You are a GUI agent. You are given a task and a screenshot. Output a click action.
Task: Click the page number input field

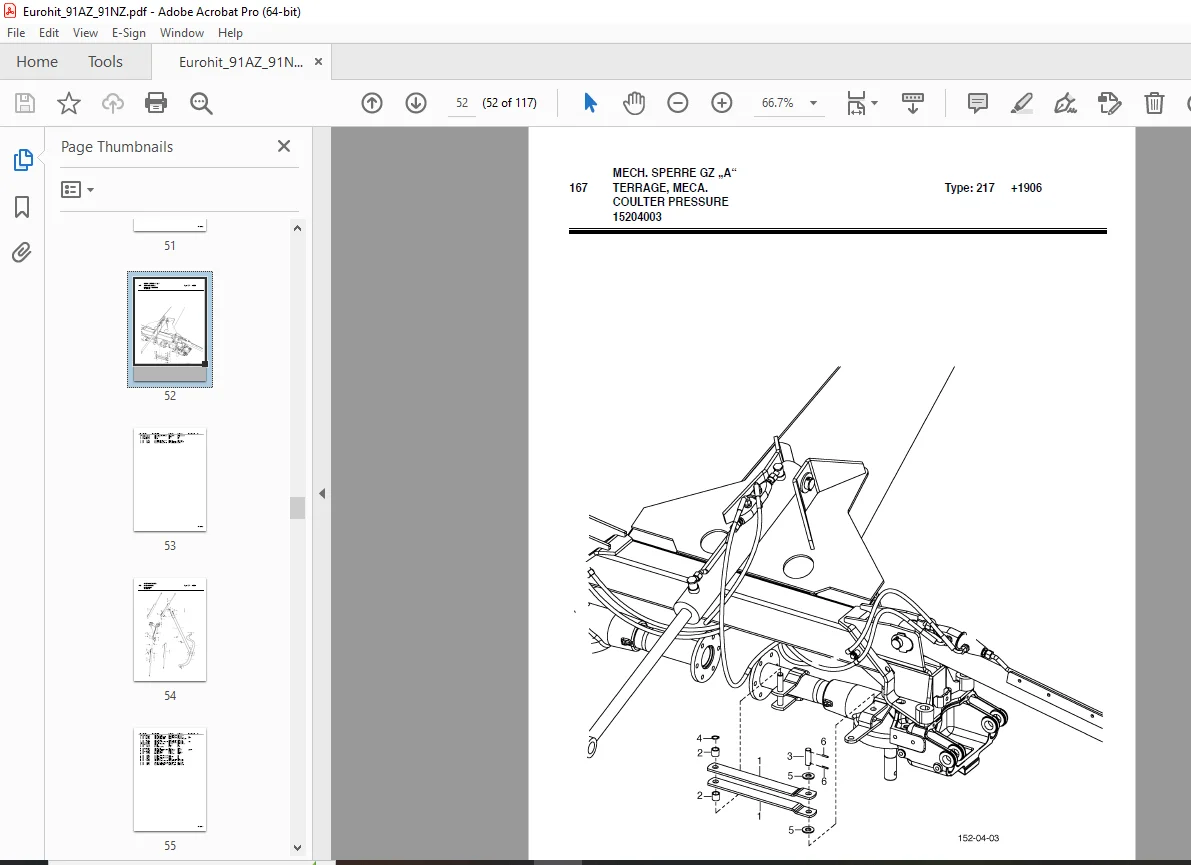[462, 103]
